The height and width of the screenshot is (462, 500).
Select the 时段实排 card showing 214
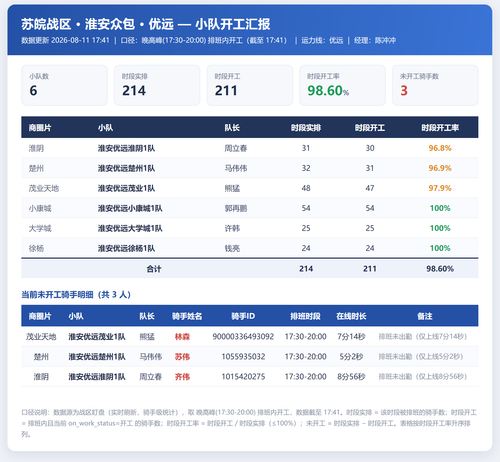157,85
